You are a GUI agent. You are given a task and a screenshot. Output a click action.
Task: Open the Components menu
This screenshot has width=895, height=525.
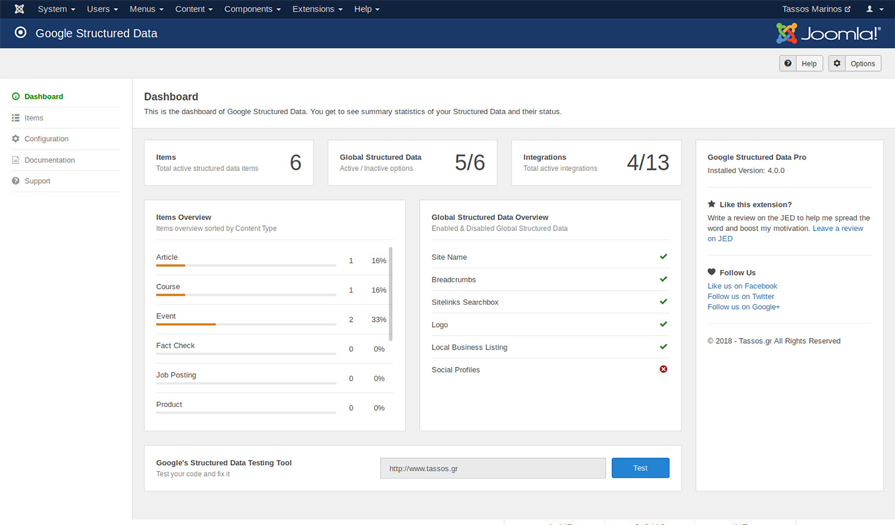point(252,9)
